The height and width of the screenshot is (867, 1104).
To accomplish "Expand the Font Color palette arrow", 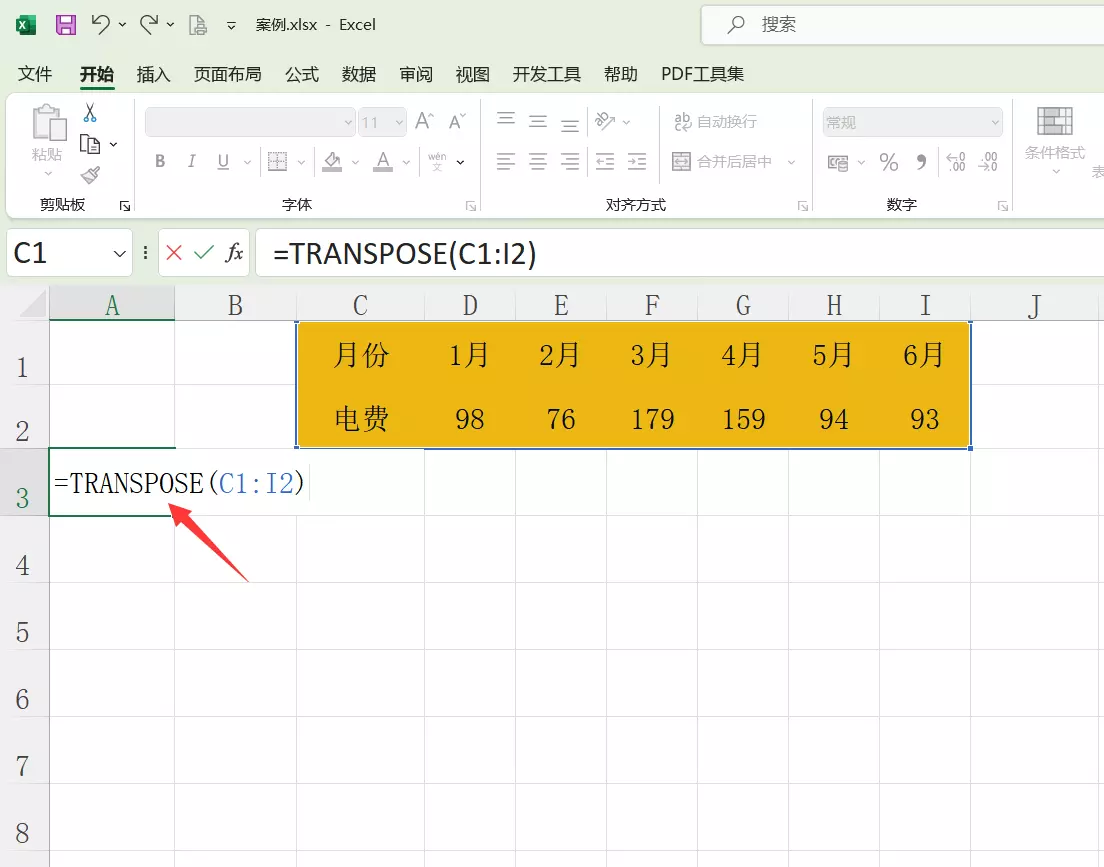I will coord(406,162).
